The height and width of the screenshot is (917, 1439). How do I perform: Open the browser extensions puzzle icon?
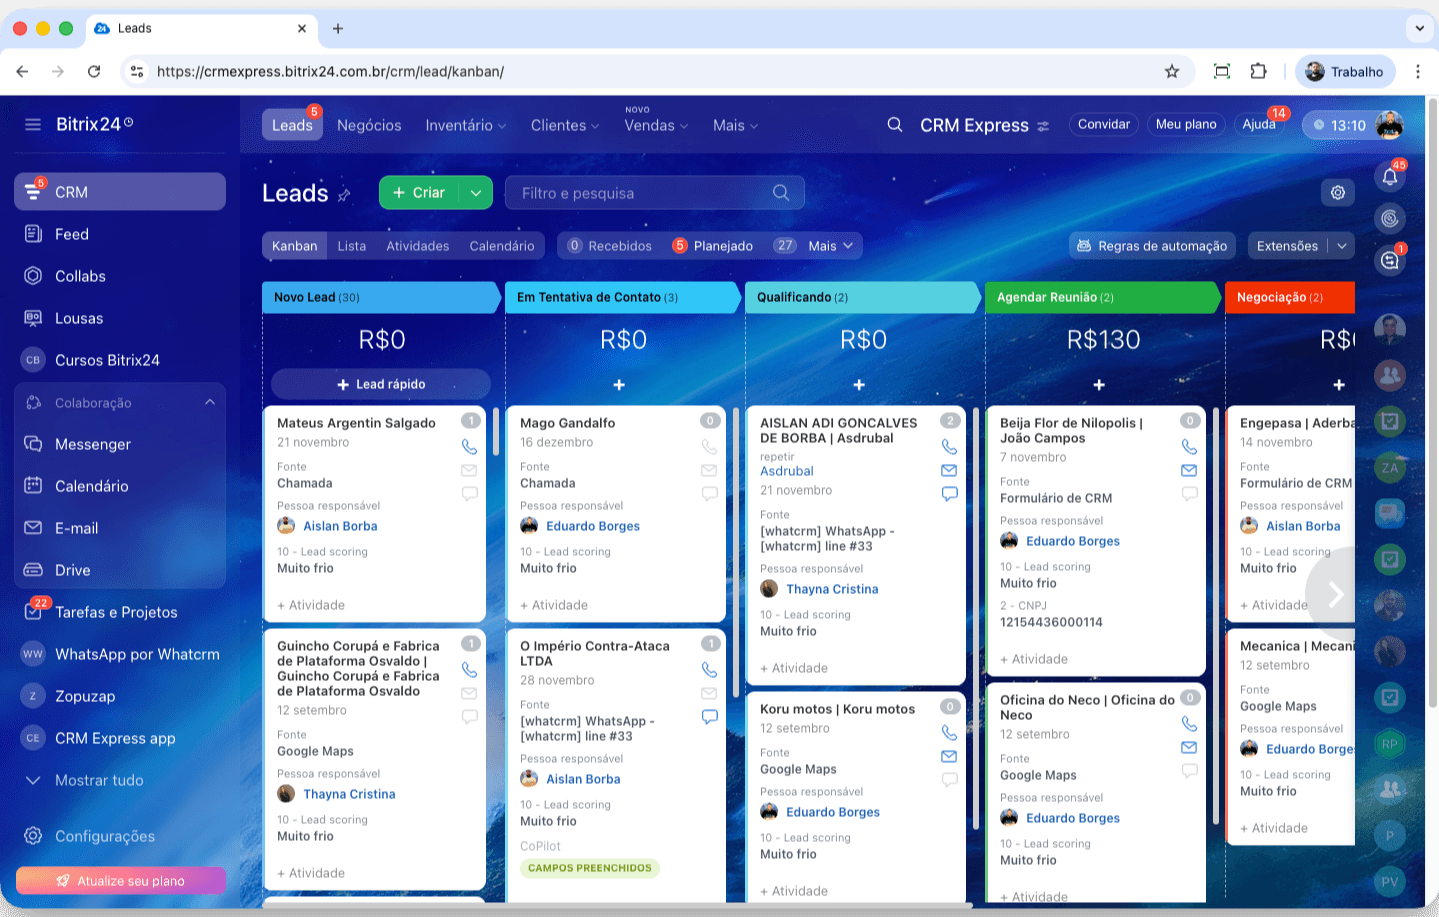click(1258, 71)
